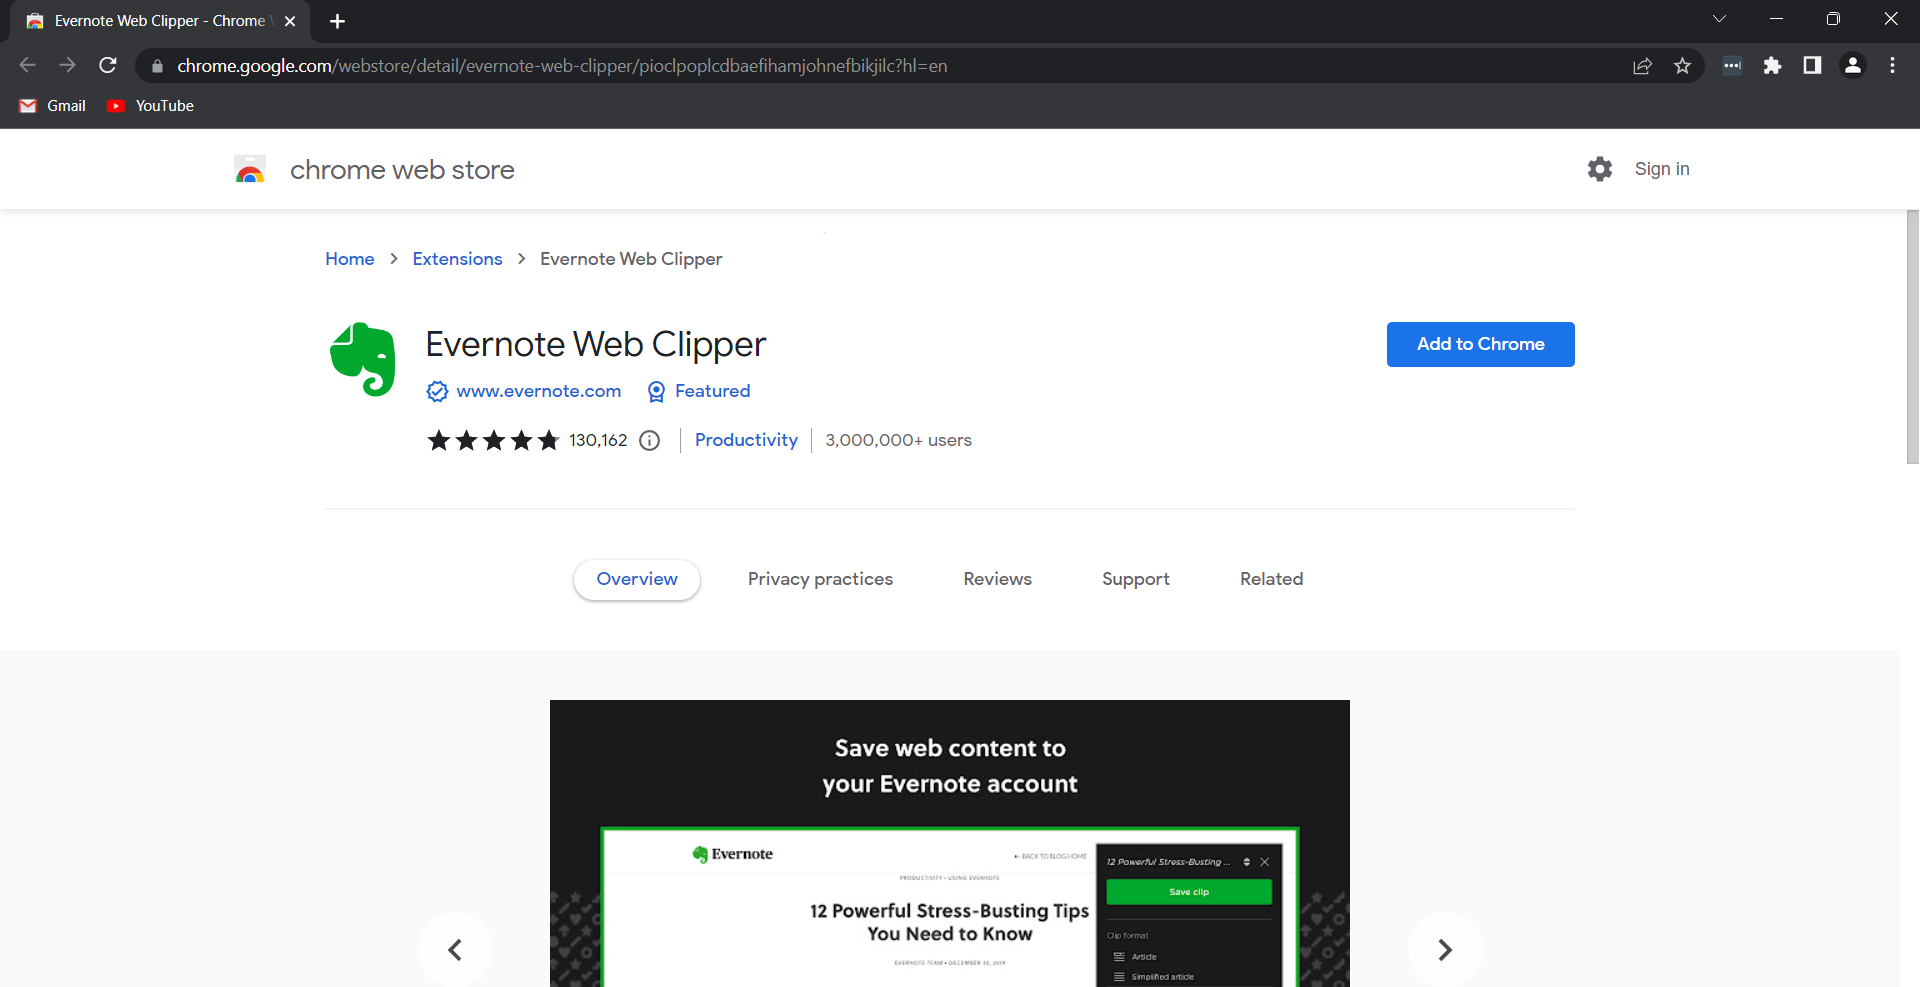1920x987 pixels.
Task: Advance the screenshot carousel with right arrow
Action: tap(1444, 949)
